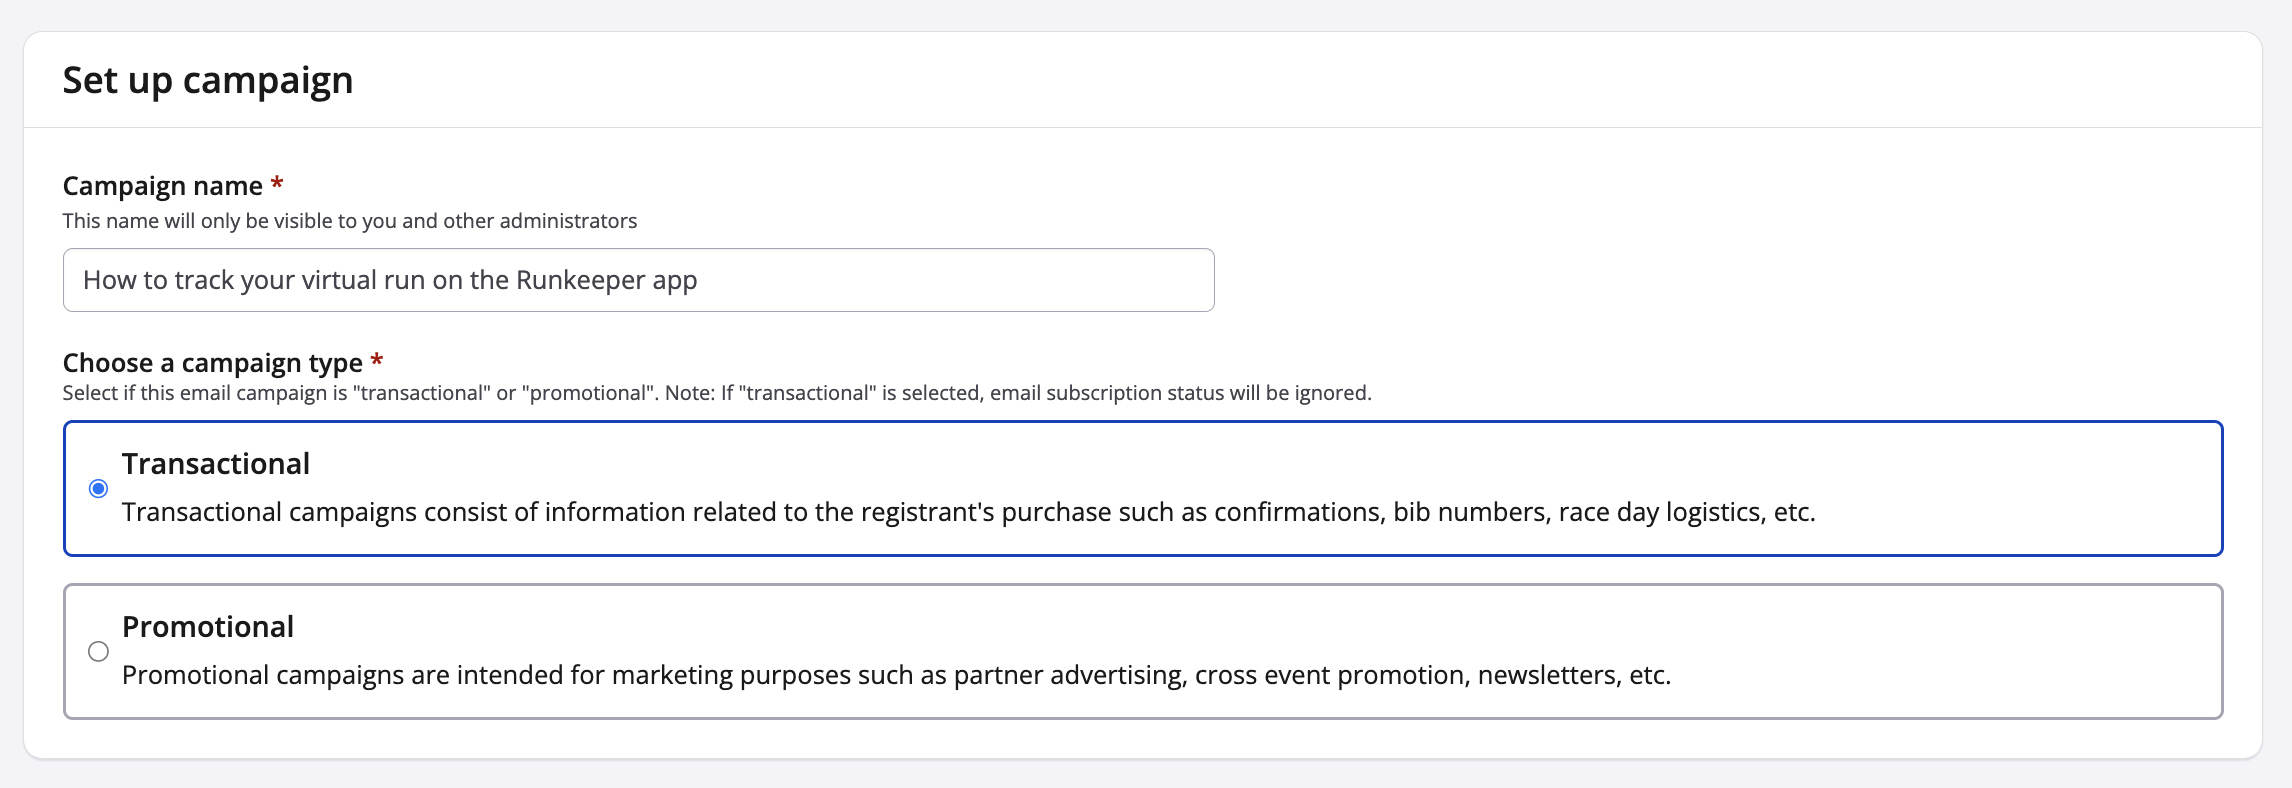Click the Transactional option title
The image size is (2292, 788).
tap(216, 464)
